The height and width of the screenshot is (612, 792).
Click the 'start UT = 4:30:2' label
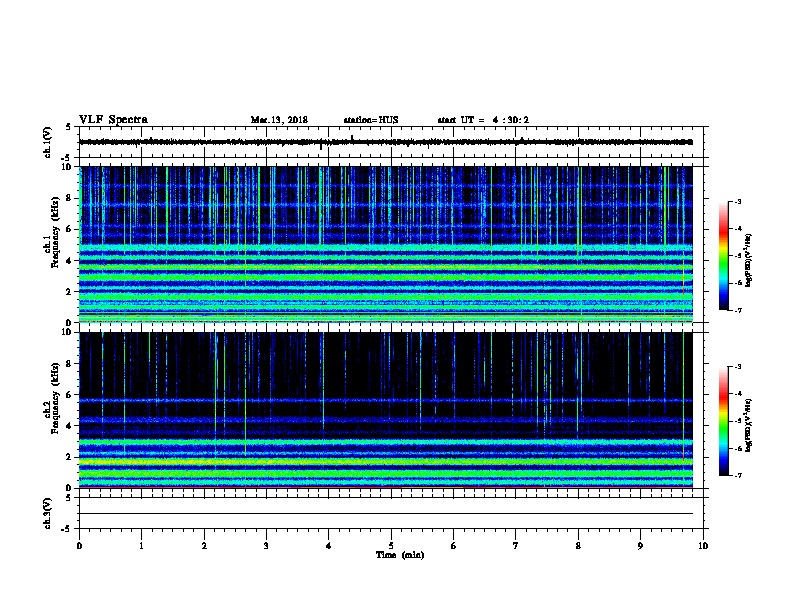click(x=483, y=120)
